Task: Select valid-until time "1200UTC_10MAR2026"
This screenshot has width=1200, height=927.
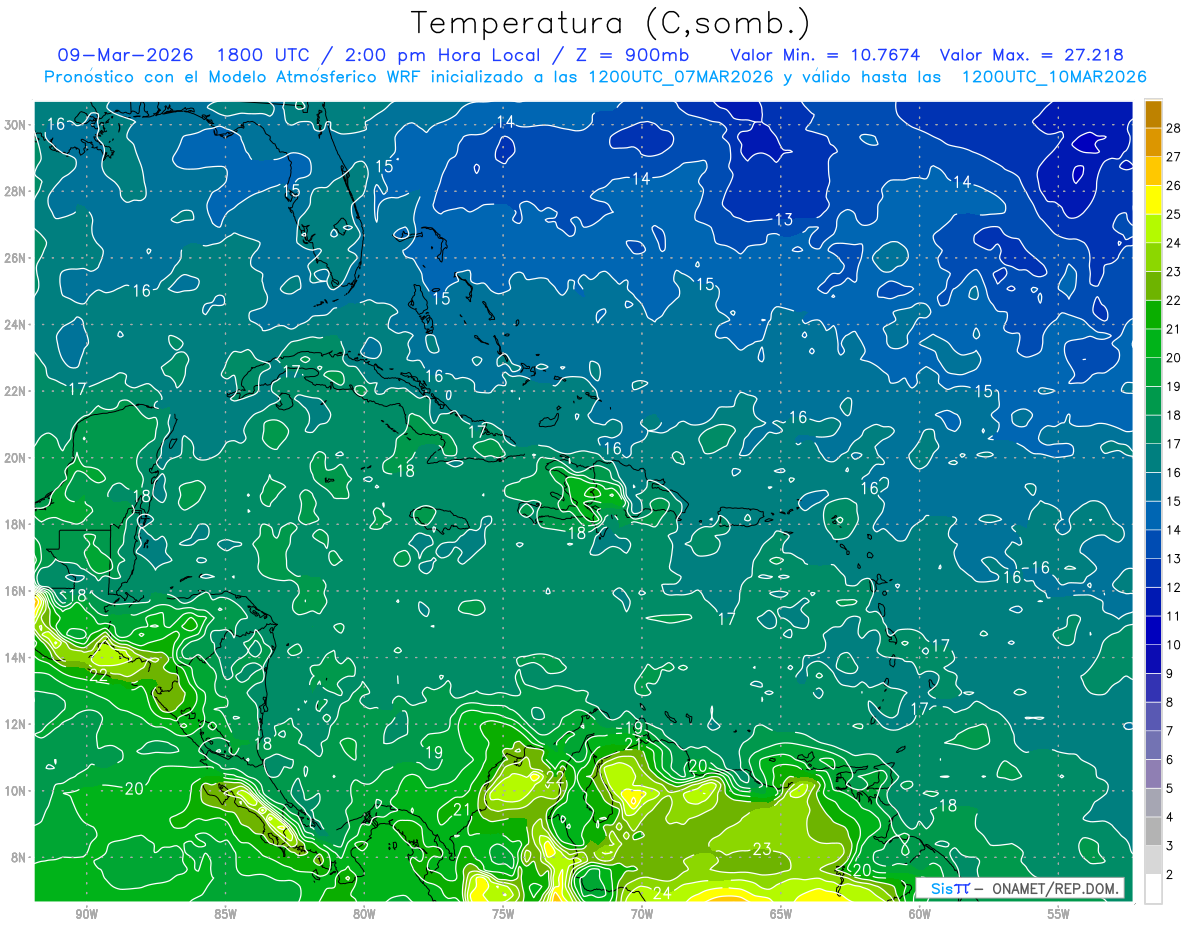Action: pyautogui.click(x=1054, y=77)
